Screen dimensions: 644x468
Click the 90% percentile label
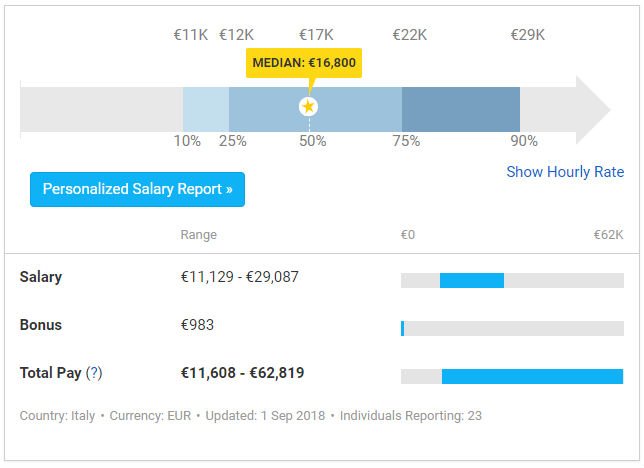click(x=524, y=141)
